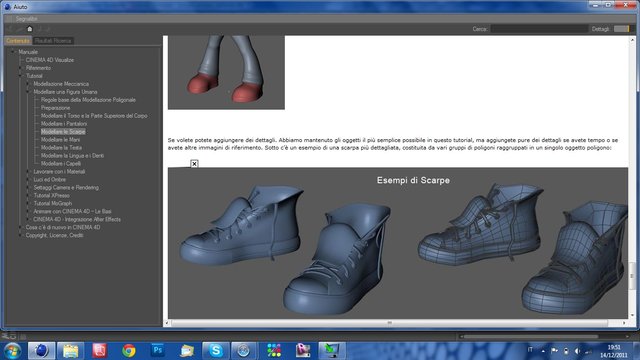Screen dimensions: 640x360
Task: Expand the Riferimento tree node
Action: point(20,68)
